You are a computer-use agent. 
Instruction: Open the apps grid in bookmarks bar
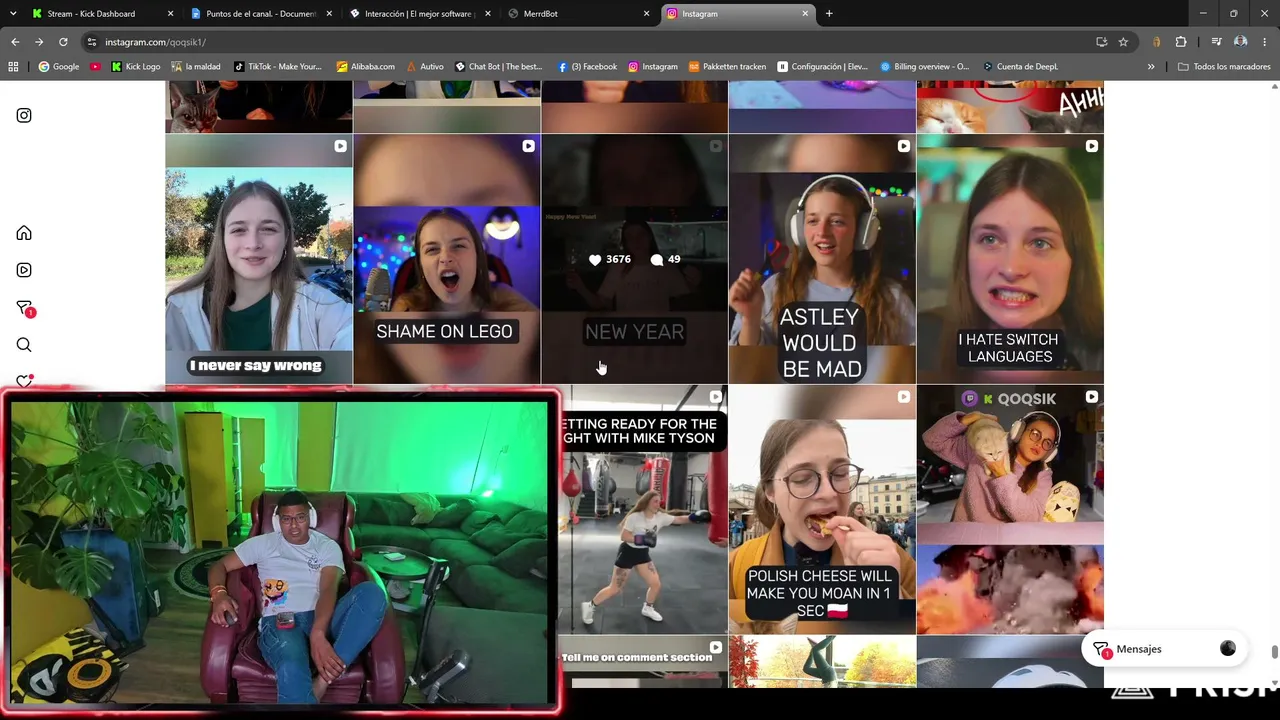(14, 67)
